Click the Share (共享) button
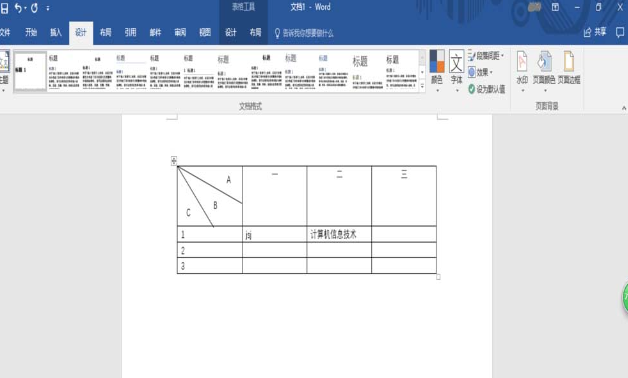628x378 pixels. tap(595, 32)
